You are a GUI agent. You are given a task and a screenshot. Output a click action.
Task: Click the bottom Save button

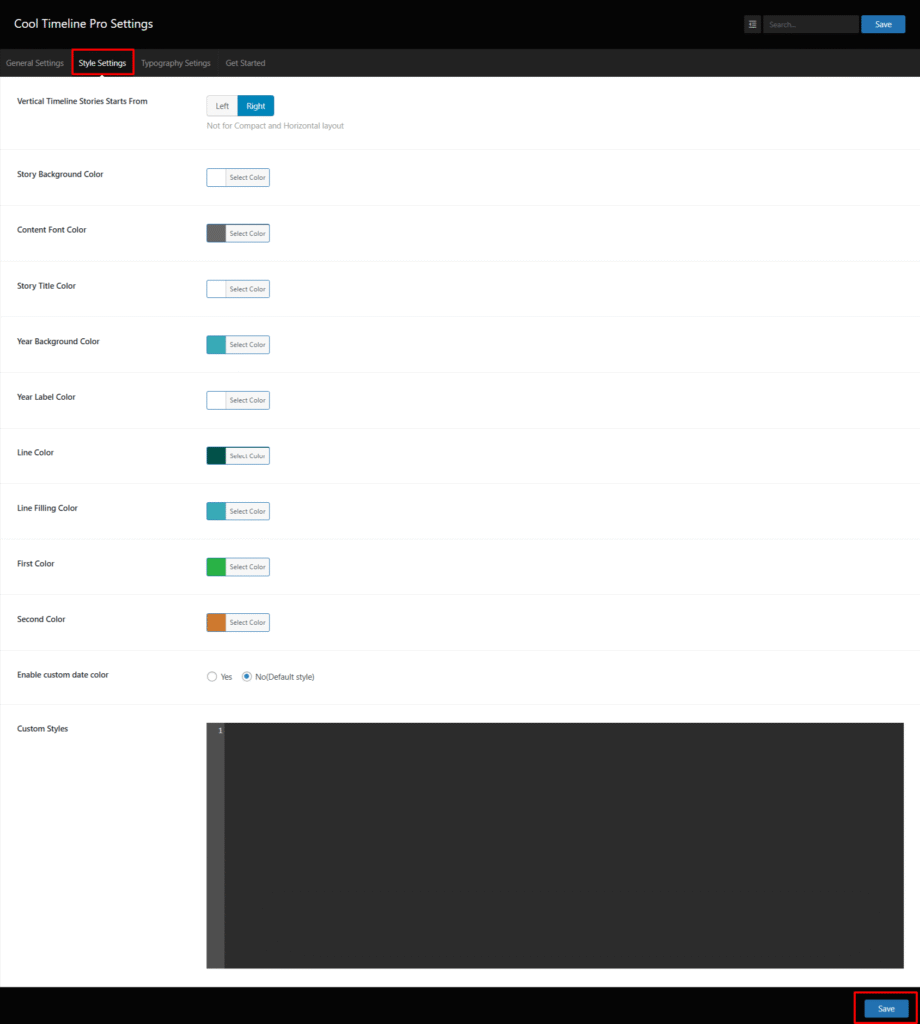885,1008
